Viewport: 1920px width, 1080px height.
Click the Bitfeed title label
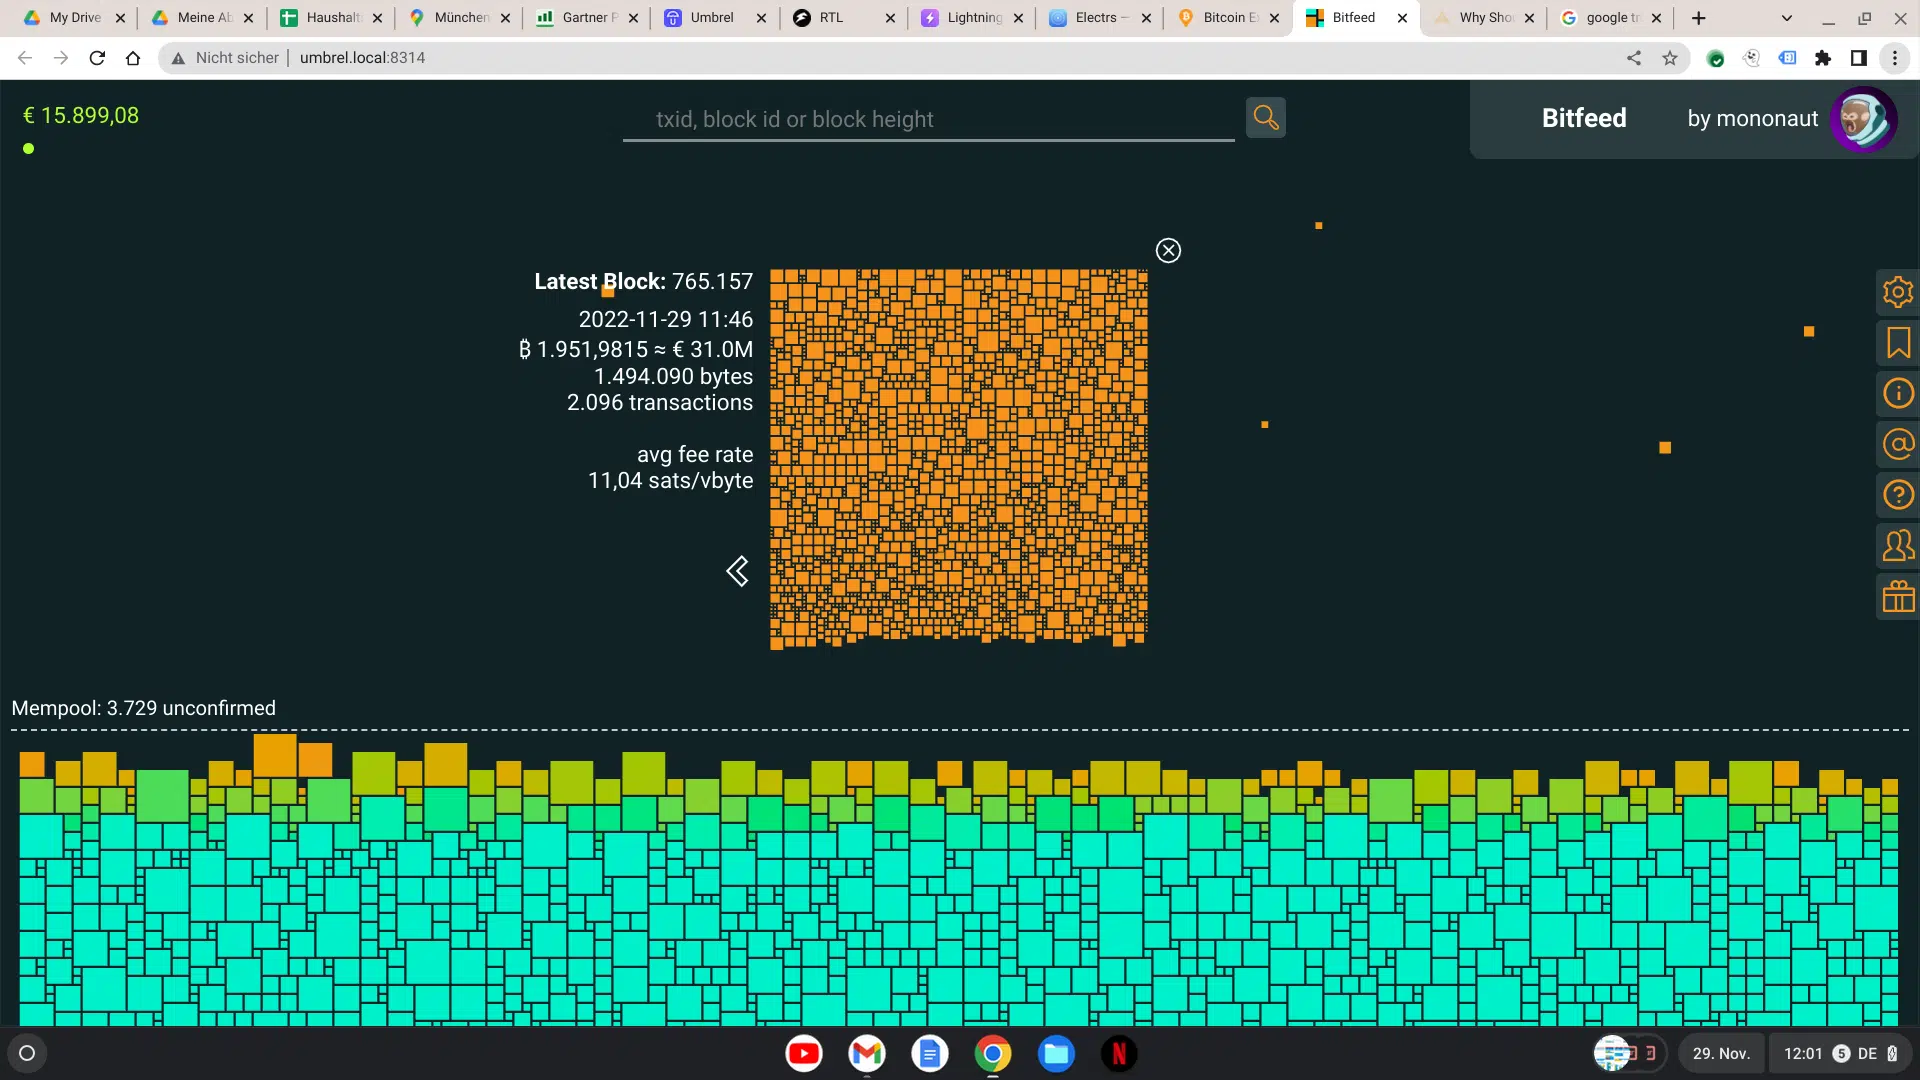(x=1583, y=118)
